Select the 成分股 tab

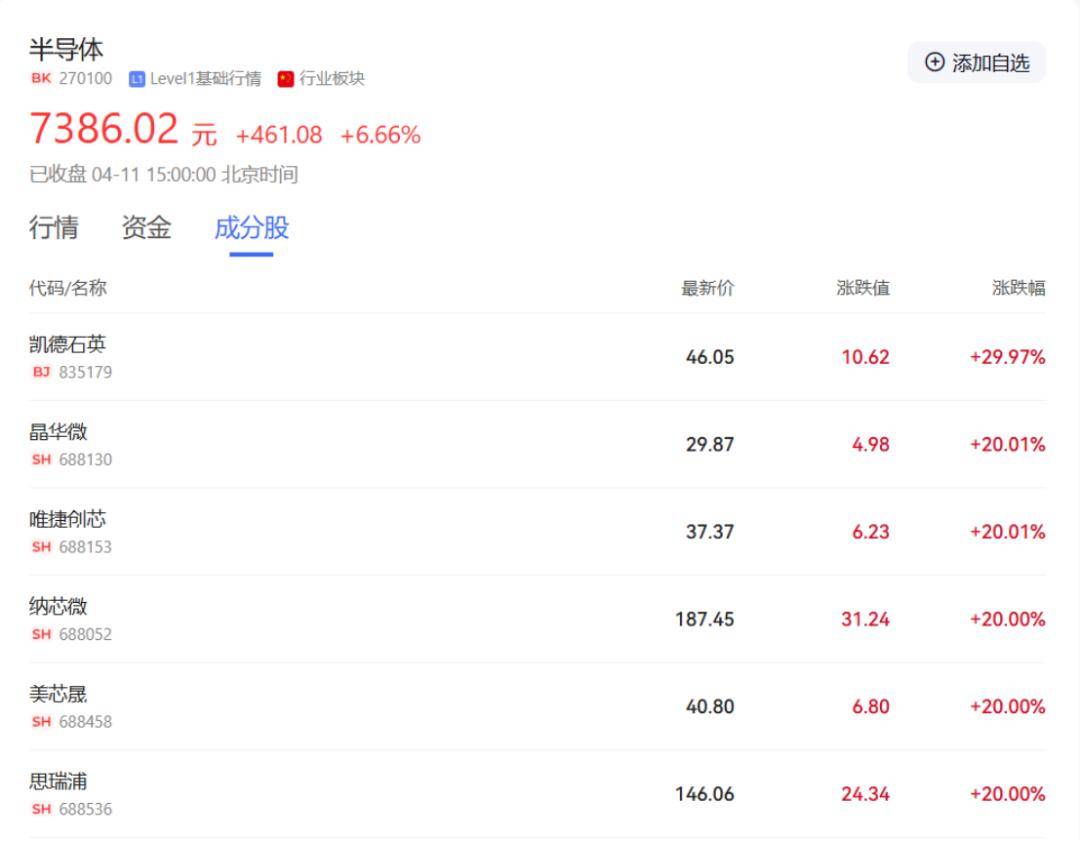pos(251,228)
